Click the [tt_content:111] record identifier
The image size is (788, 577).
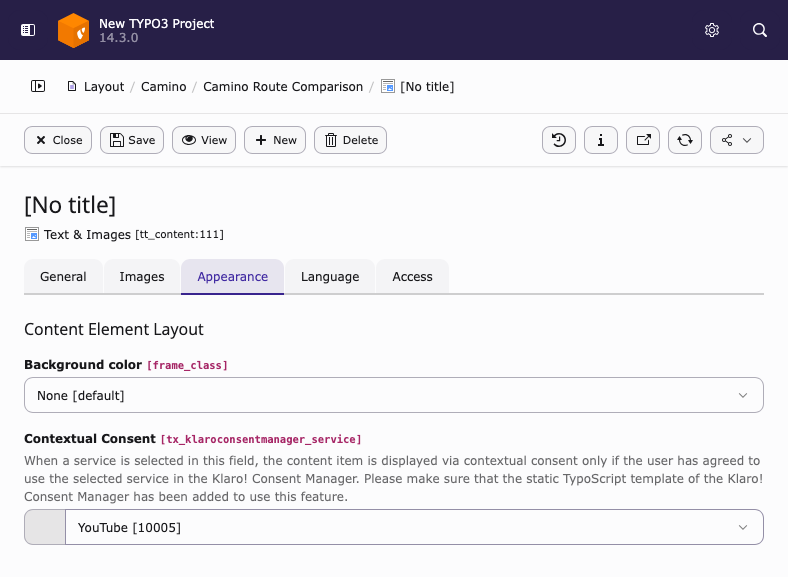click(179, 234)
